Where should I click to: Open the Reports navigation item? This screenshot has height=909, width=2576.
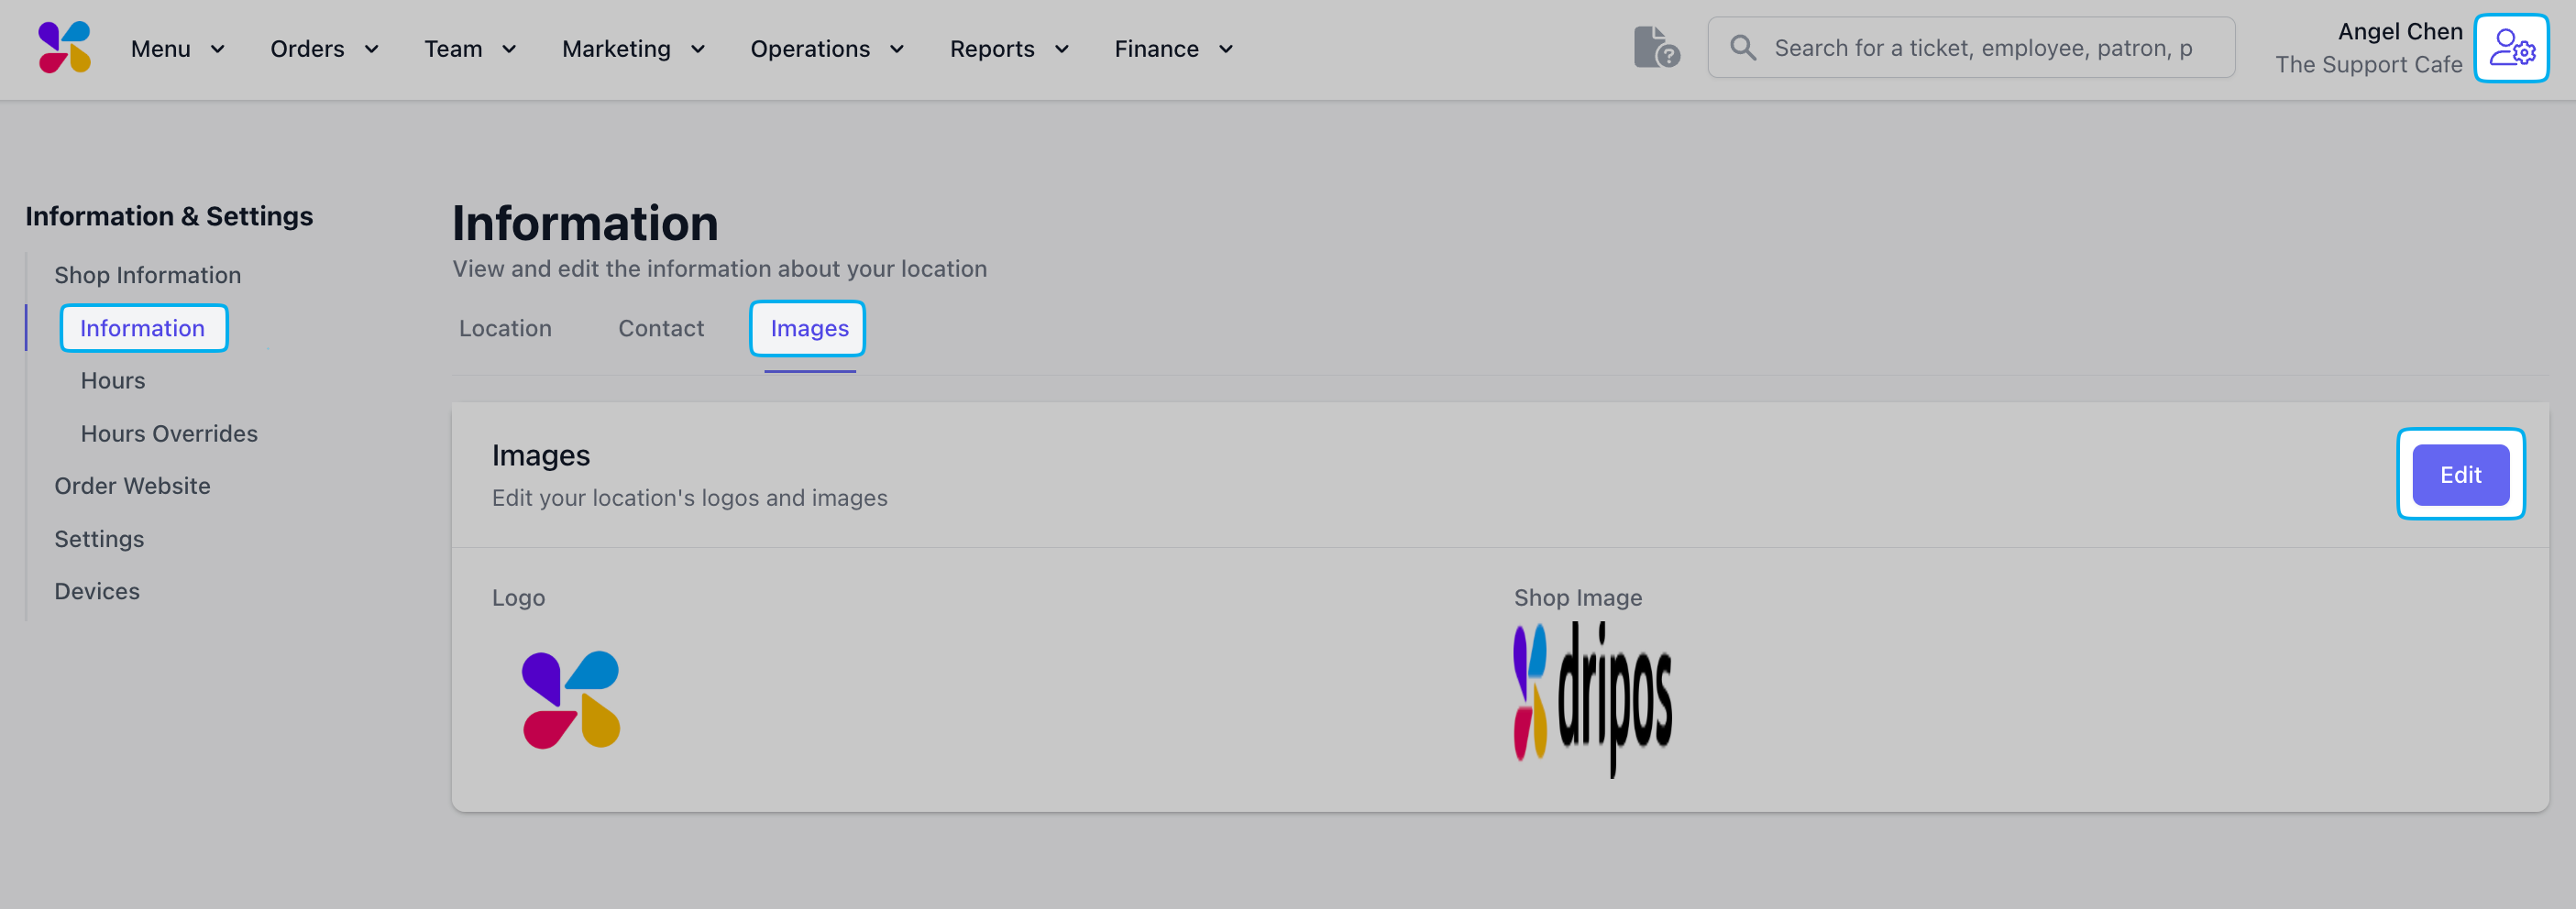[992, 49]
